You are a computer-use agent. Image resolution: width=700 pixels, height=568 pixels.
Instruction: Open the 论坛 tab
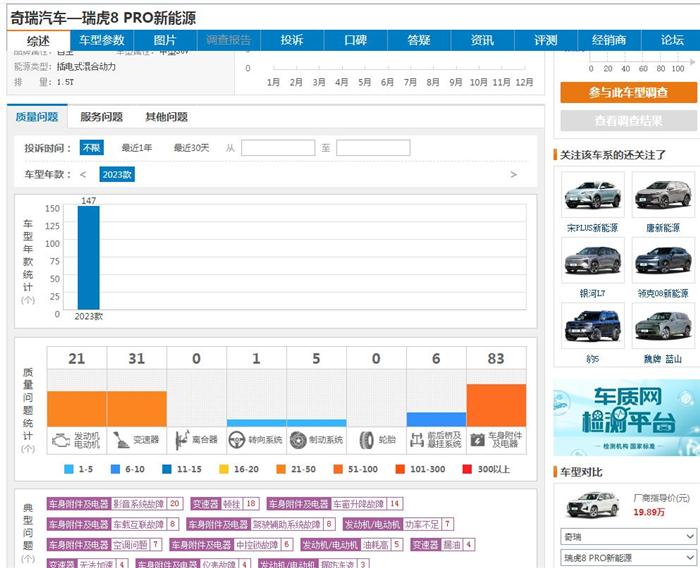click(672, 40)
